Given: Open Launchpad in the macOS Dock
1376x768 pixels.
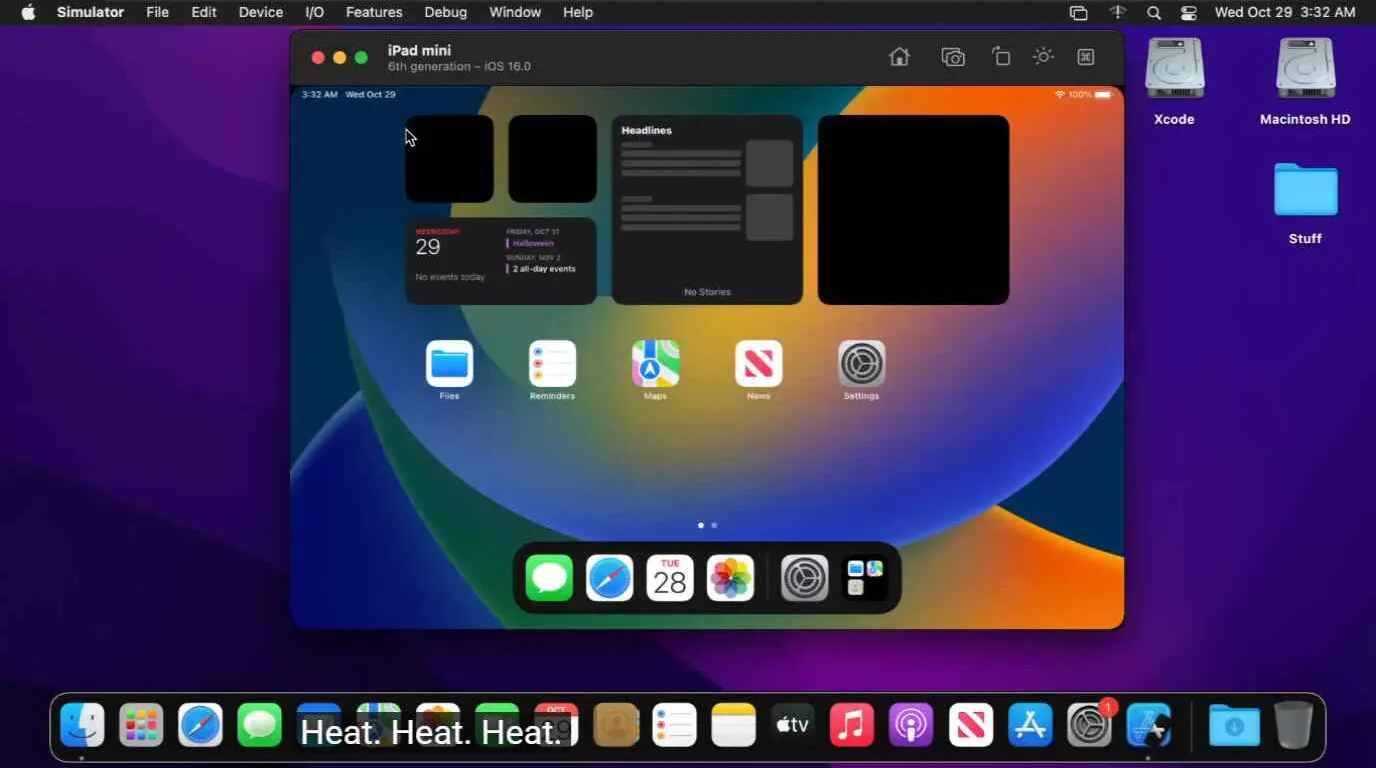Looking at the screenshot, I should point(141,725).
